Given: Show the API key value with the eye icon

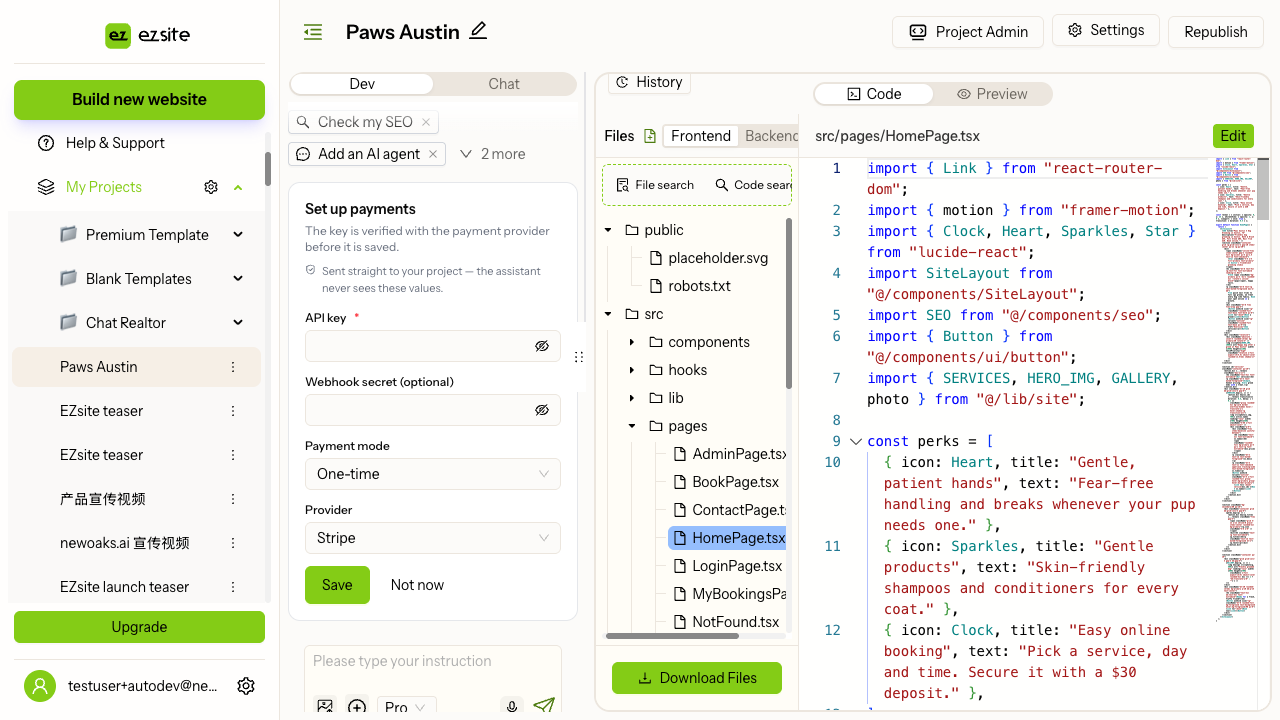Looking at the screenshot, I should click(x=542, y=346).
